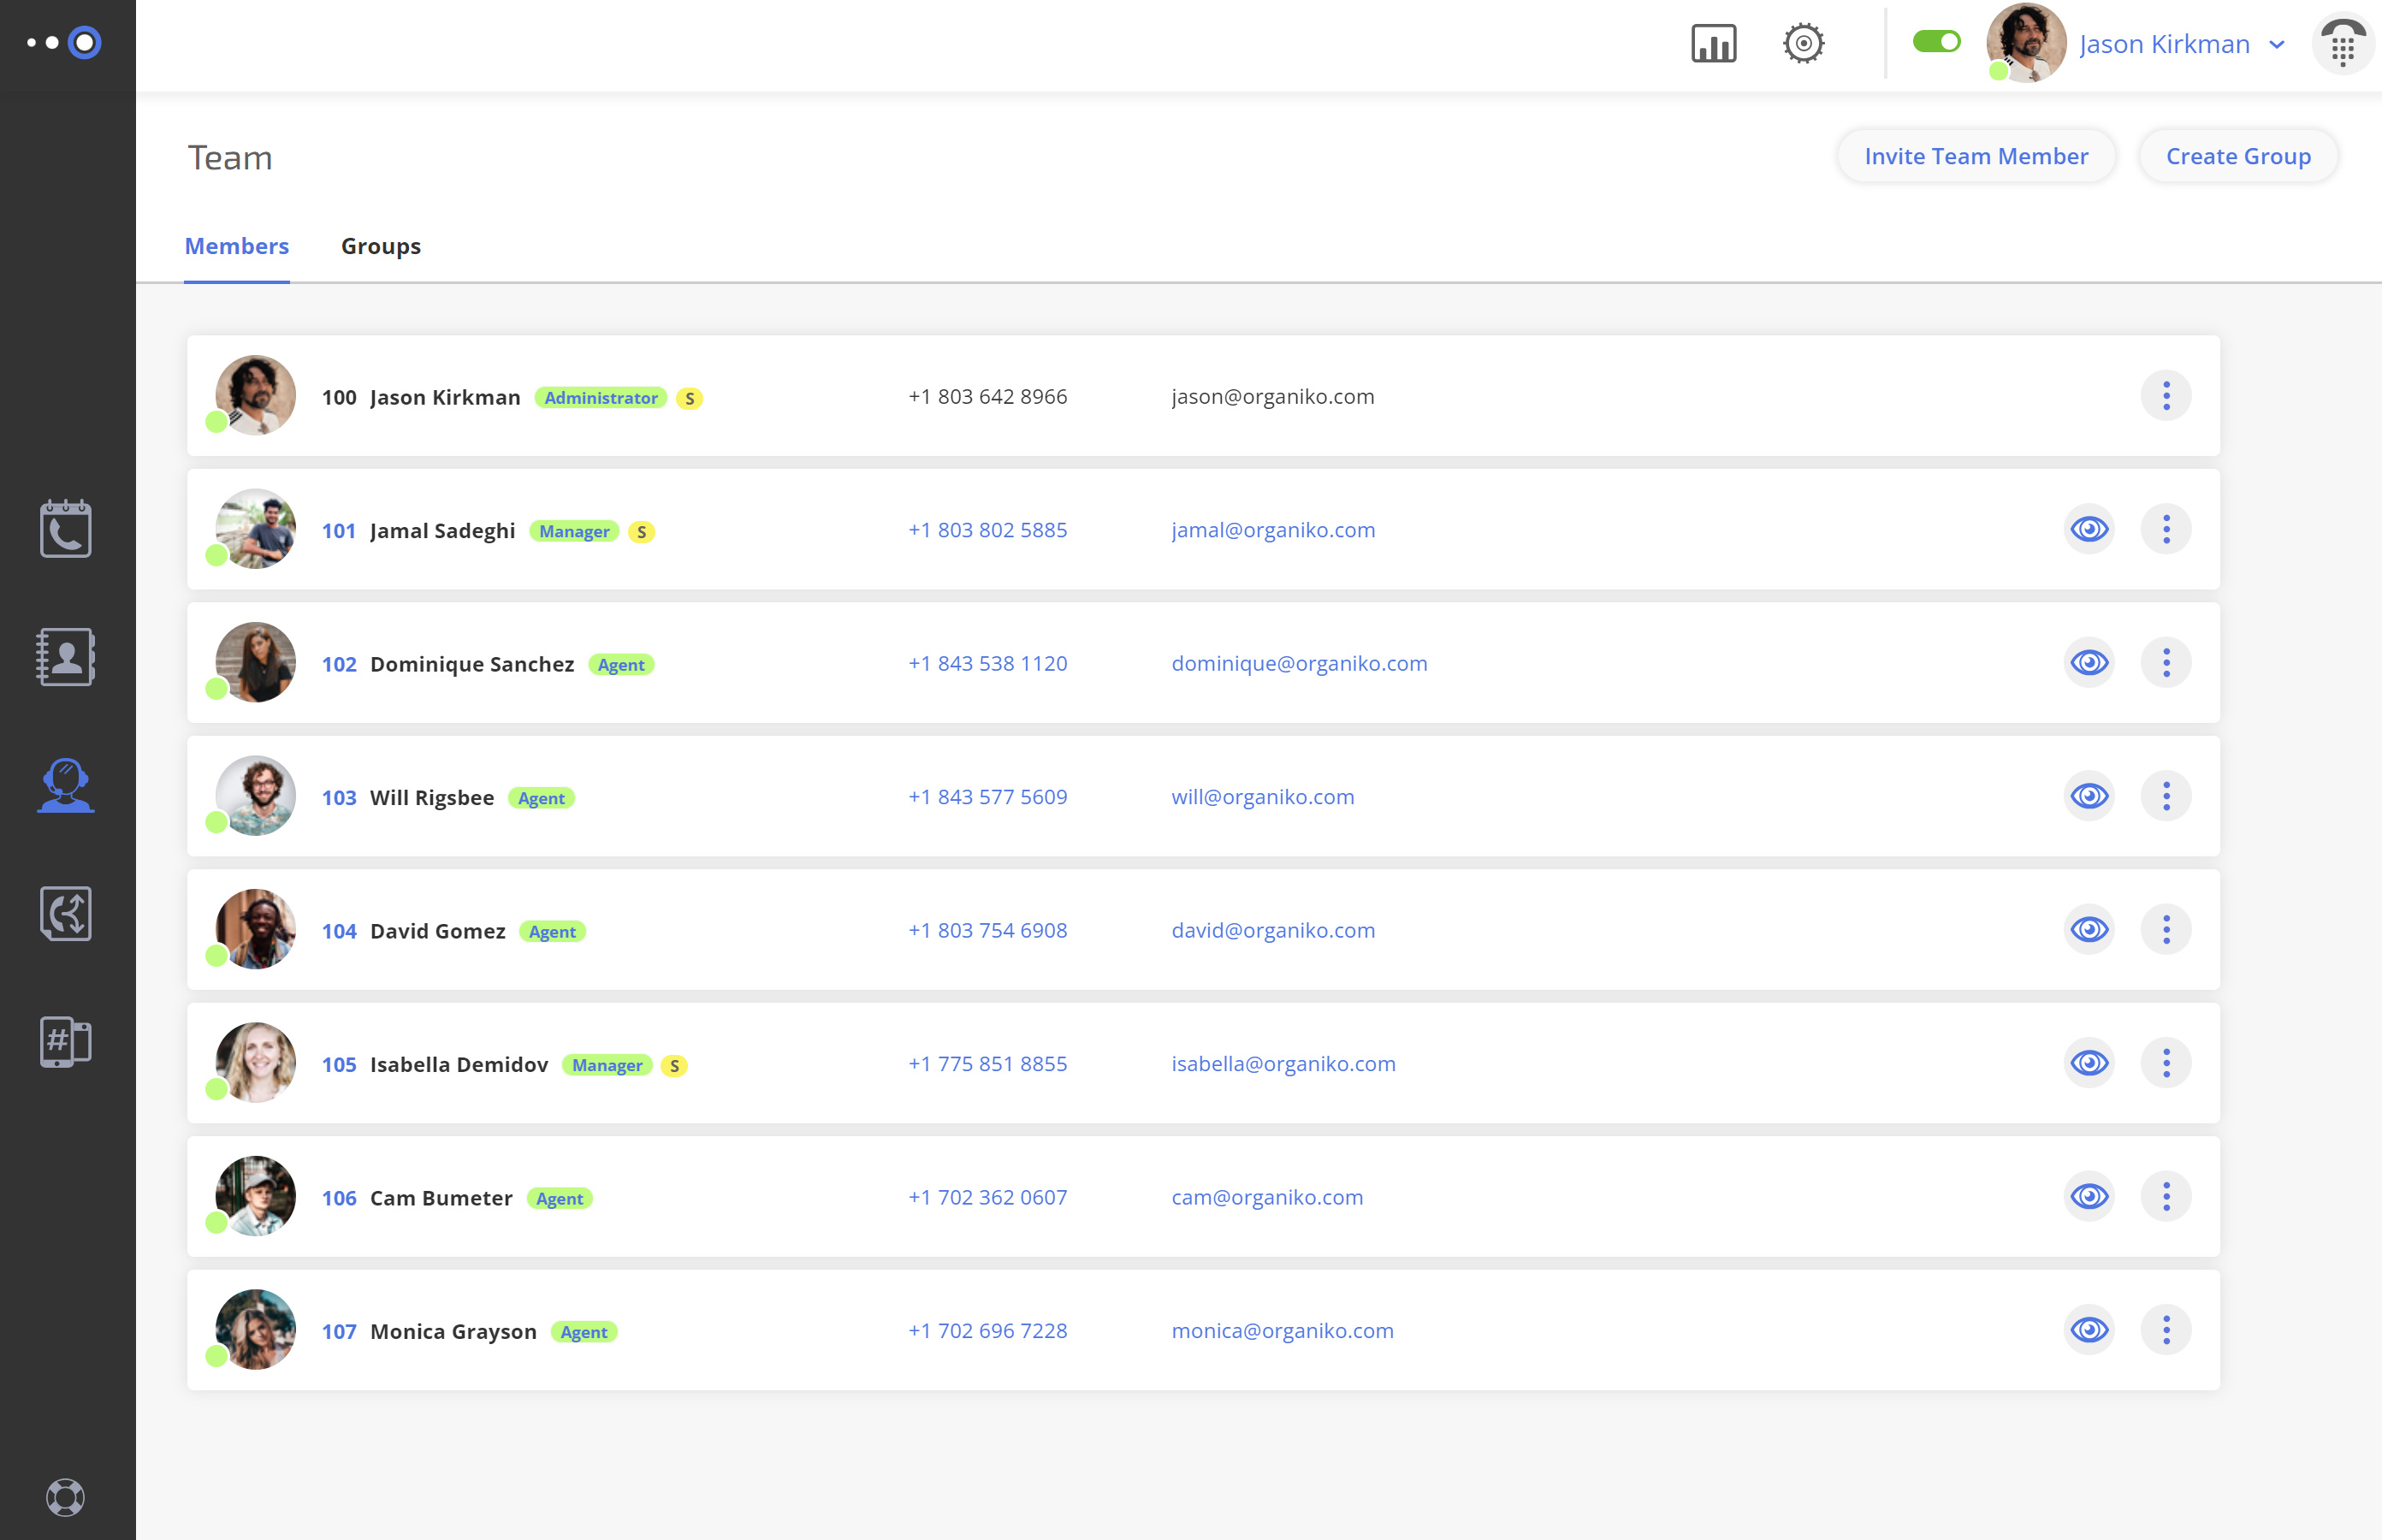Open the analytics bar chart icon
The width and height of the screenshot is (2382, 1540).
(1714, 44)
